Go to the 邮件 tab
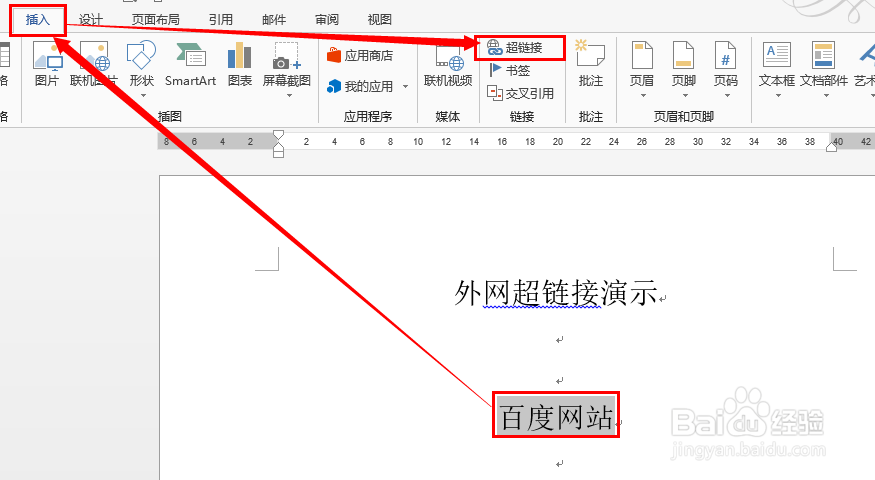Image resolution: width=875 pixels, height=480 pixels. (273, 20)
